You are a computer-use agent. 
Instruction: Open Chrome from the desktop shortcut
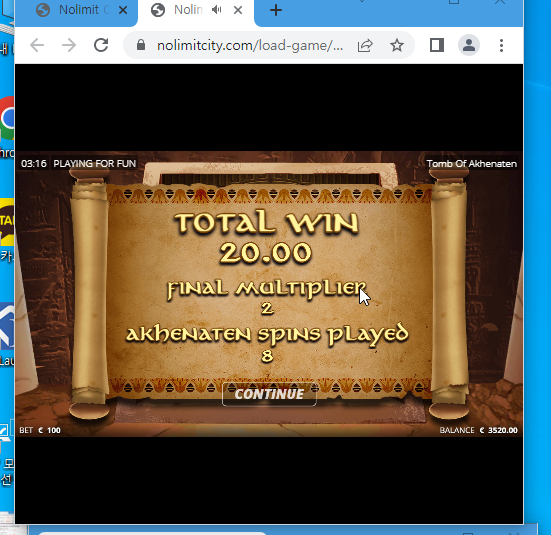click(x=7, y=120)
